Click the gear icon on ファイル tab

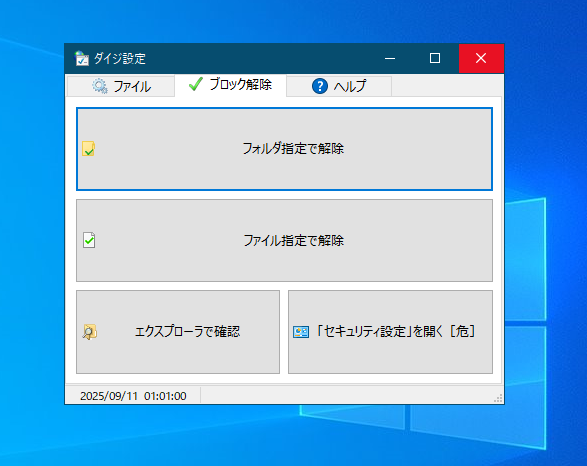pyautogui.click(x=100, y=86)
